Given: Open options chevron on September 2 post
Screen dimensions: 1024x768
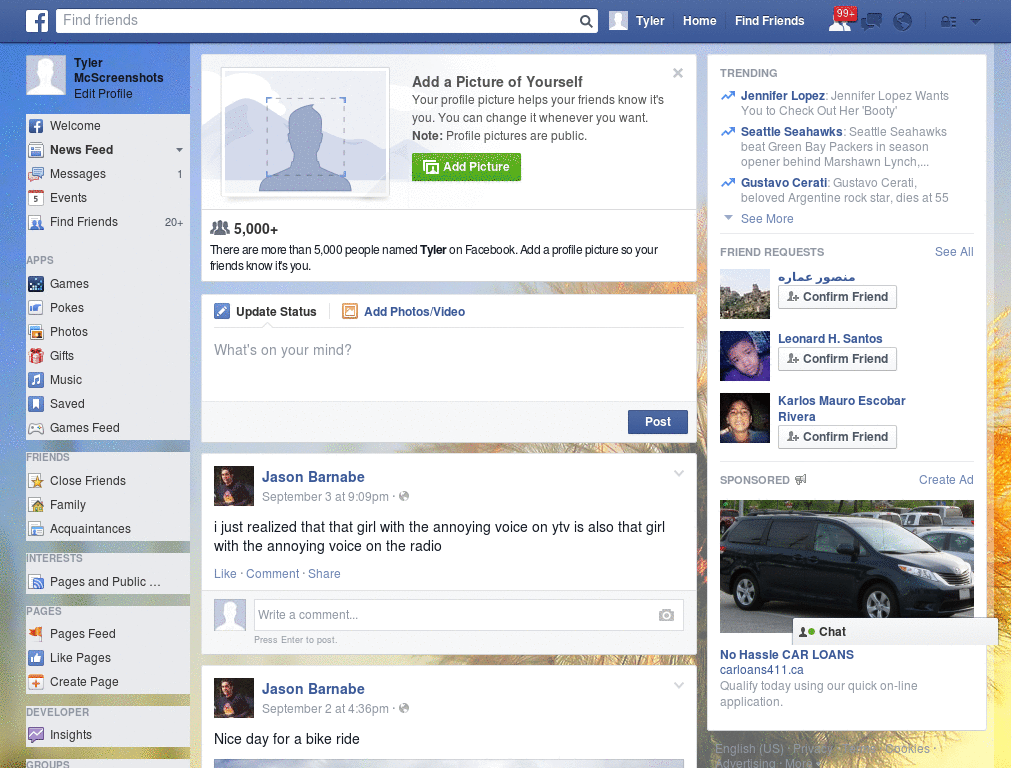Looking at the screenshot, I should (x=679, y=686).
